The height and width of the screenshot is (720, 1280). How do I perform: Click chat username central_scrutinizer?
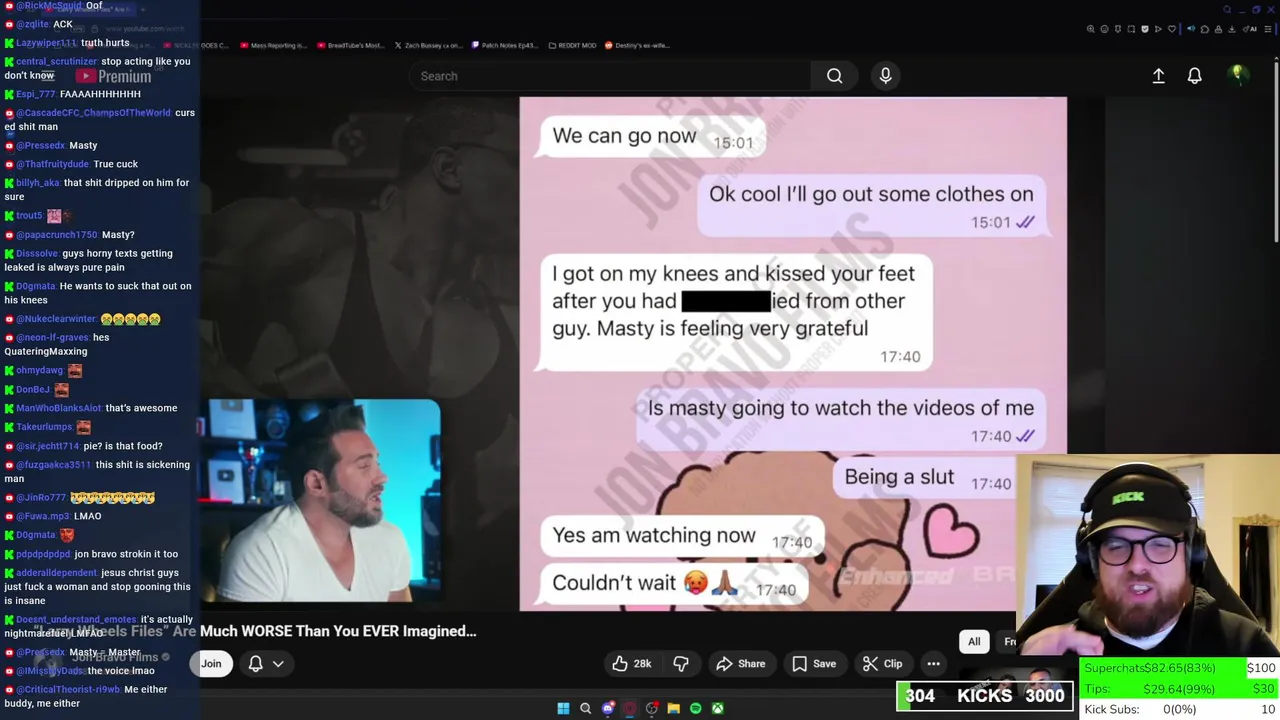(55, 61)
